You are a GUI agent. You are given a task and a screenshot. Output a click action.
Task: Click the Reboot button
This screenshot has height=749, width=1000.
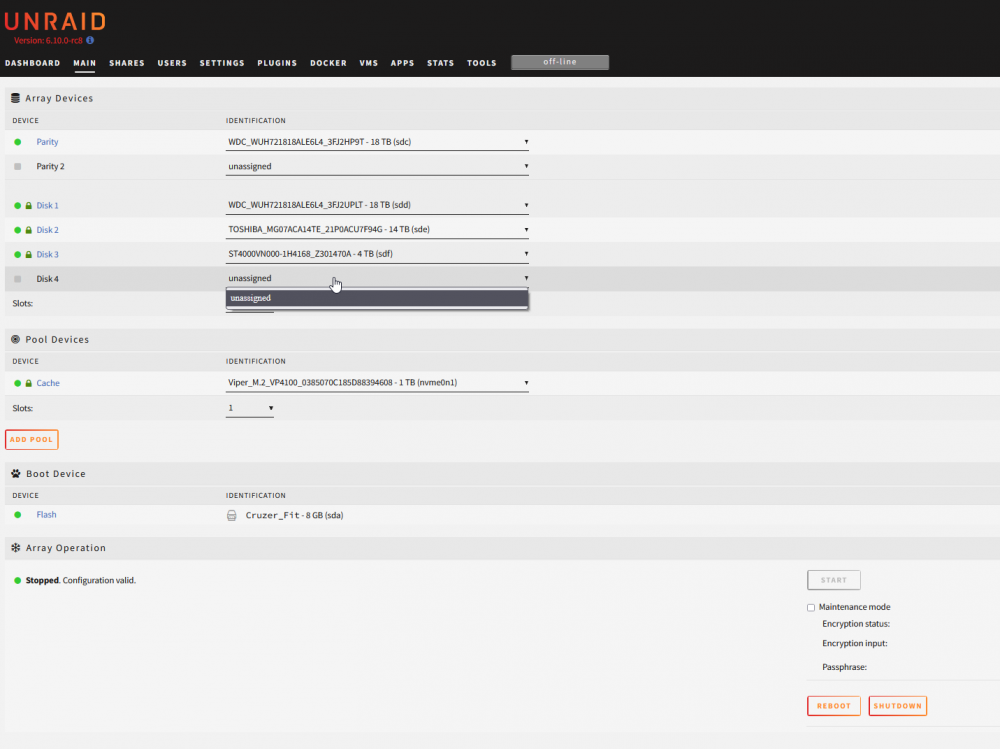(x=834, y=706)
